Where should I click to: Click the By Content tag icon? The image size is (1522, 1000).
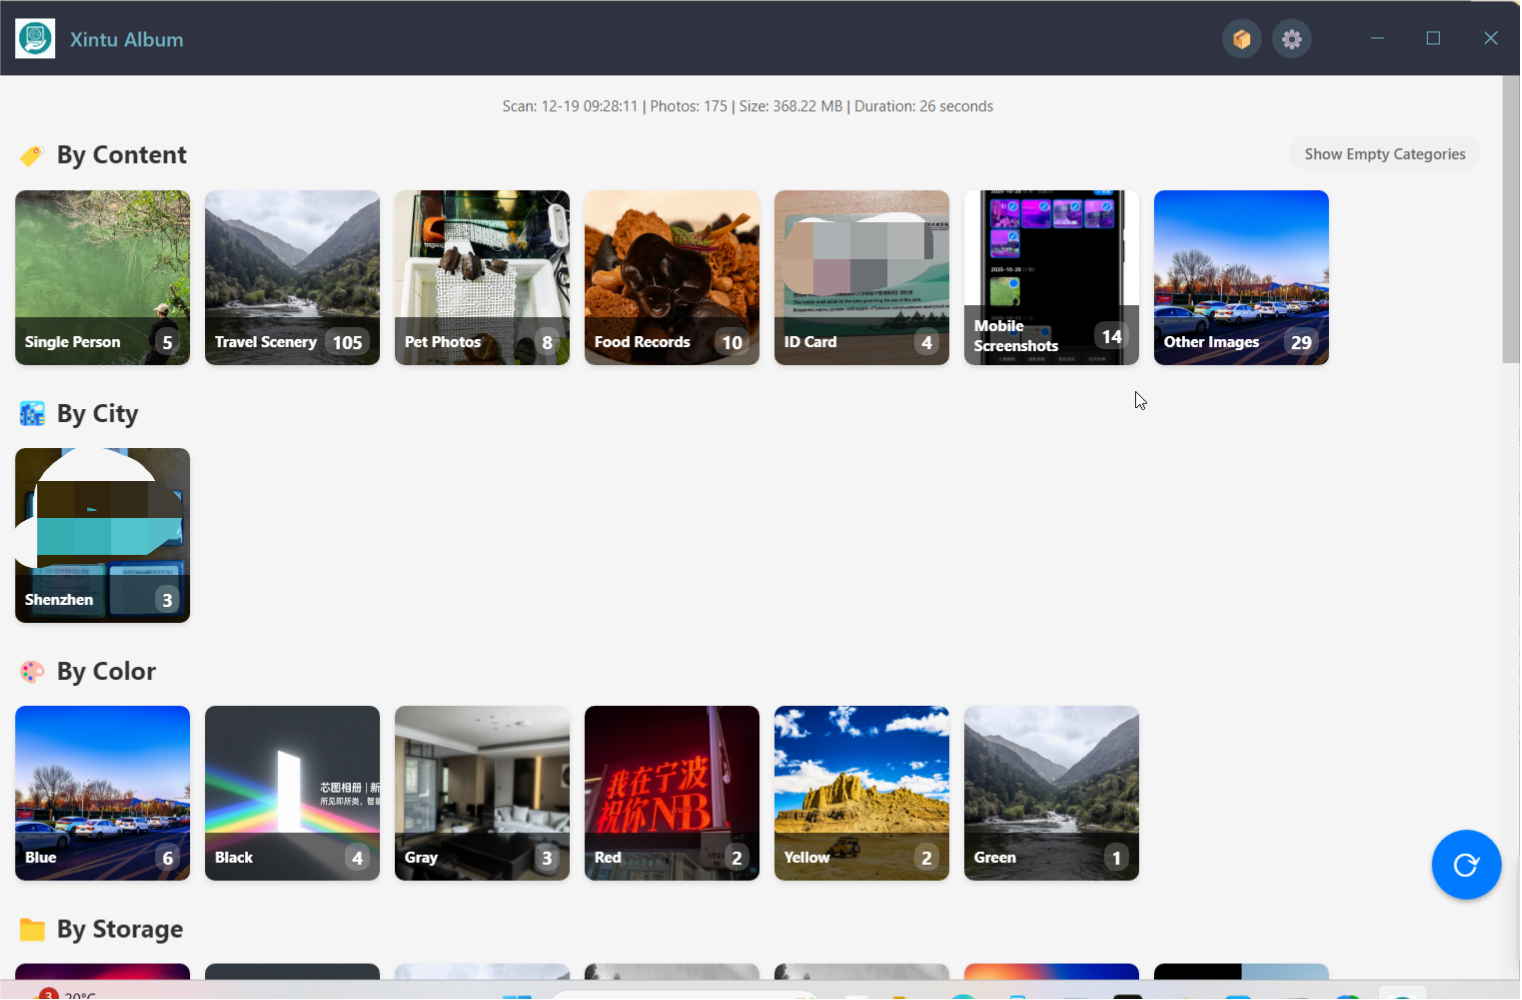(x=32, y=156)
